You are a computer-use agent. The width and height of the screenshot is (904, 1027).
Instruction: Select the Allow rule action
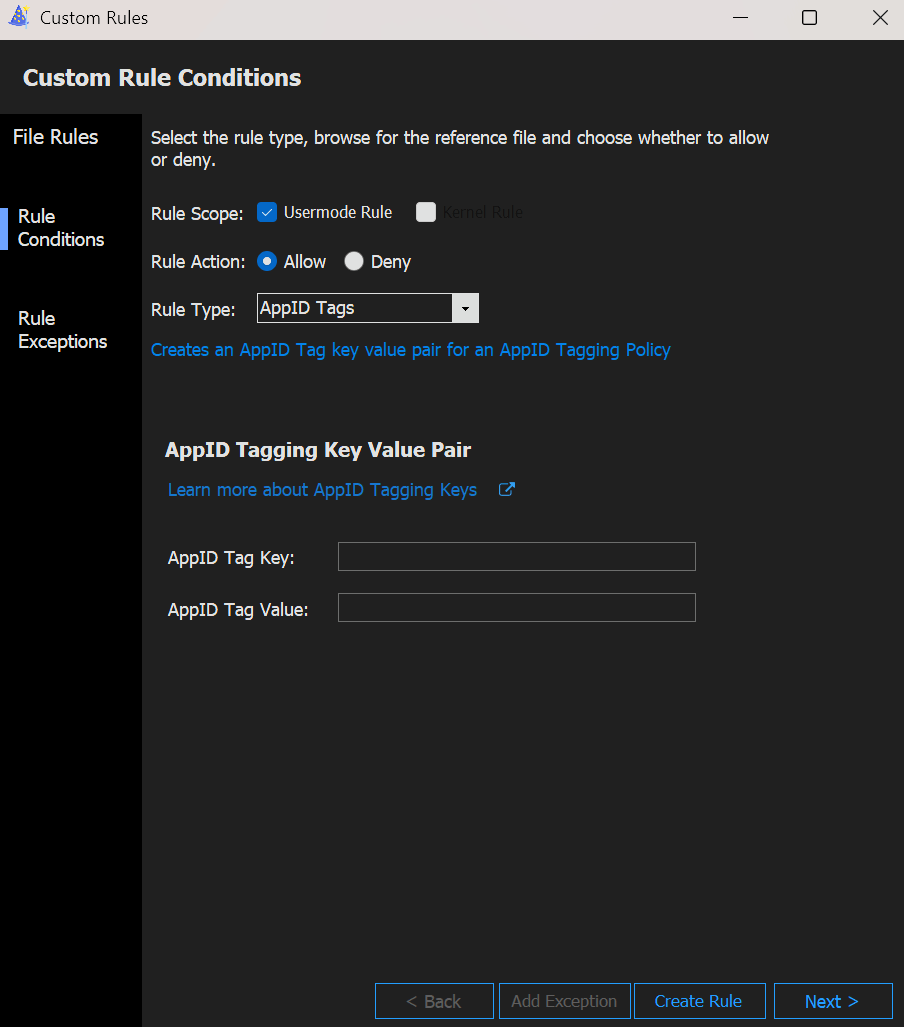[x=267, y=262]
